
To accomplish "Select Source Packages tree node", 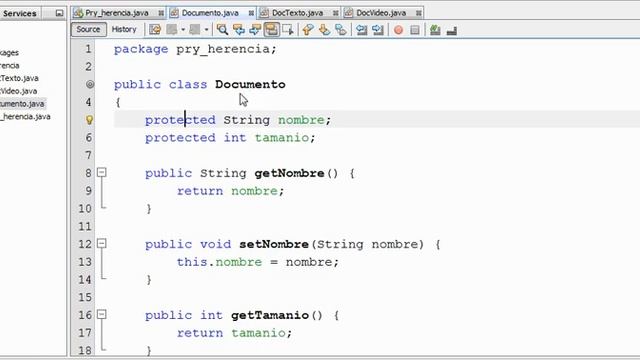I will click(9, 53).
